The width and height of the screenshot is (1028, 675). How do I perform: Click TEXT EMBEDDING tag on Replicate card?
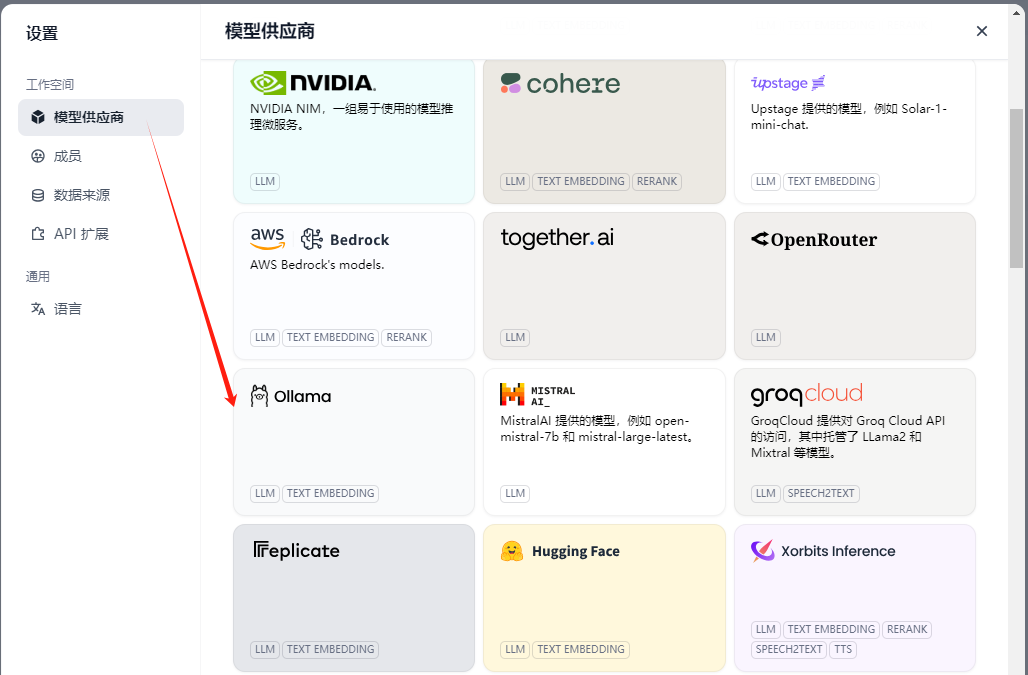[x=330, y=649]
